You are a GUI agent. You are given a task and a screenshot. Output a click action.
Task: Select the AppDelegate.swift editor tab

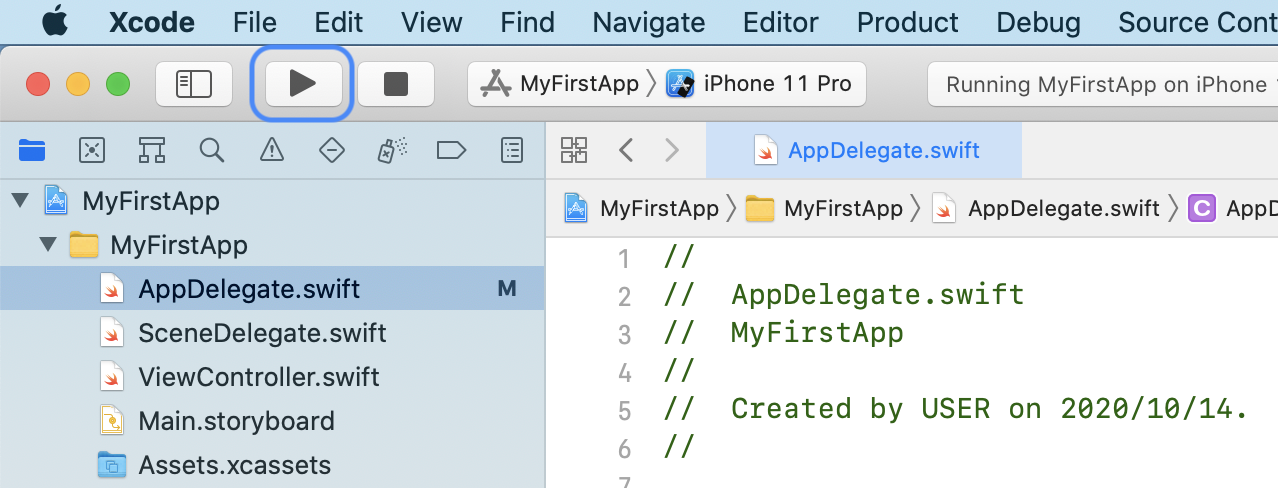[x=864, y=151]
